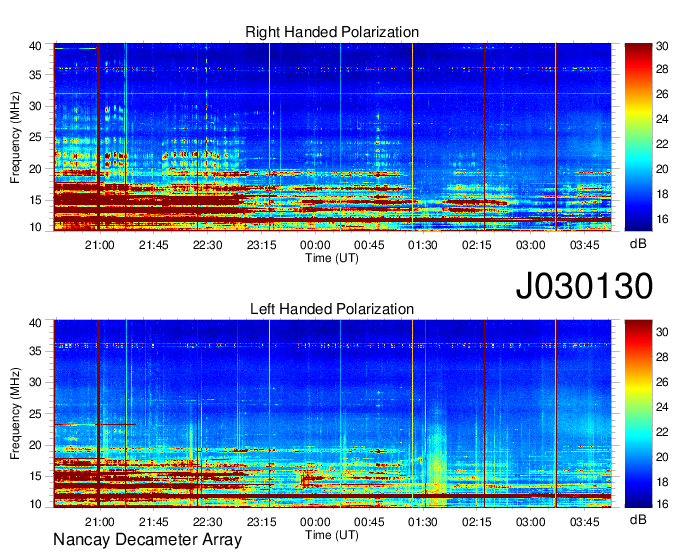Click the '40' frequency tick of the top plot
This screenshot has width=680, height=552.
click(x=36, y=46)
